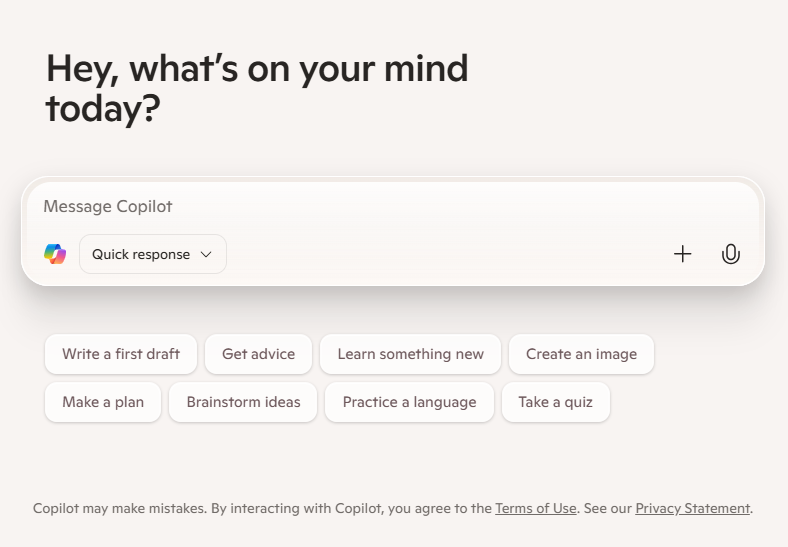Click empty compose area left of plus icon
788x547 pixels.
[447, 254]
